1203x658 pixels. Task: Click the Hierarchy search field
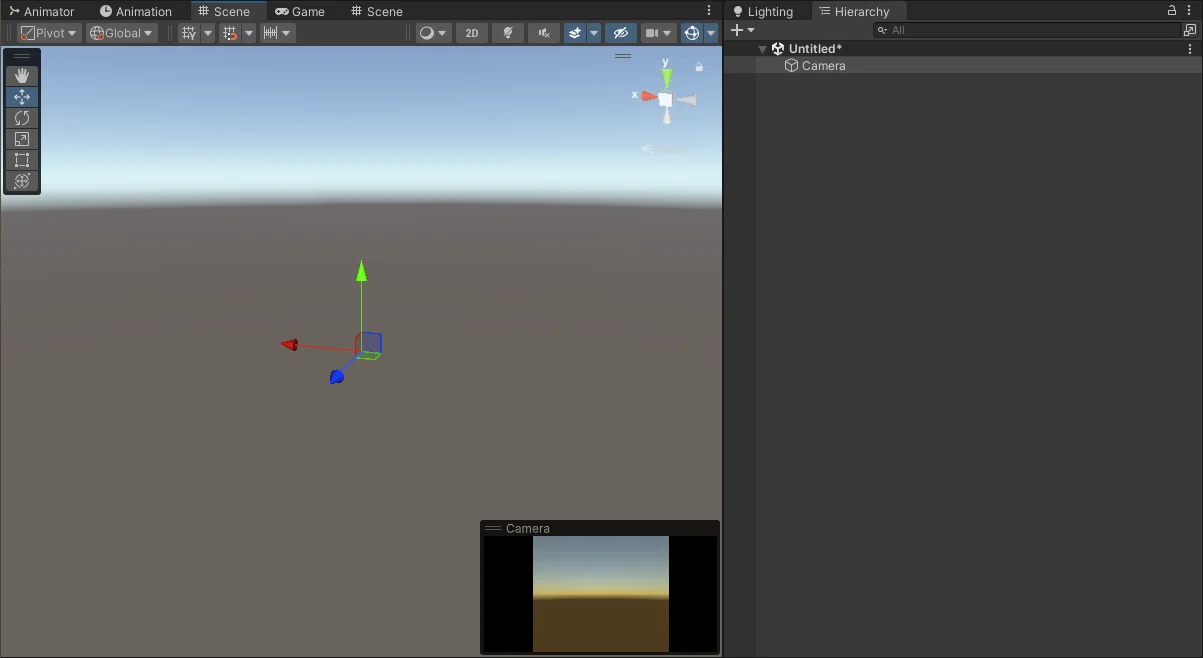coord(1027,30)
